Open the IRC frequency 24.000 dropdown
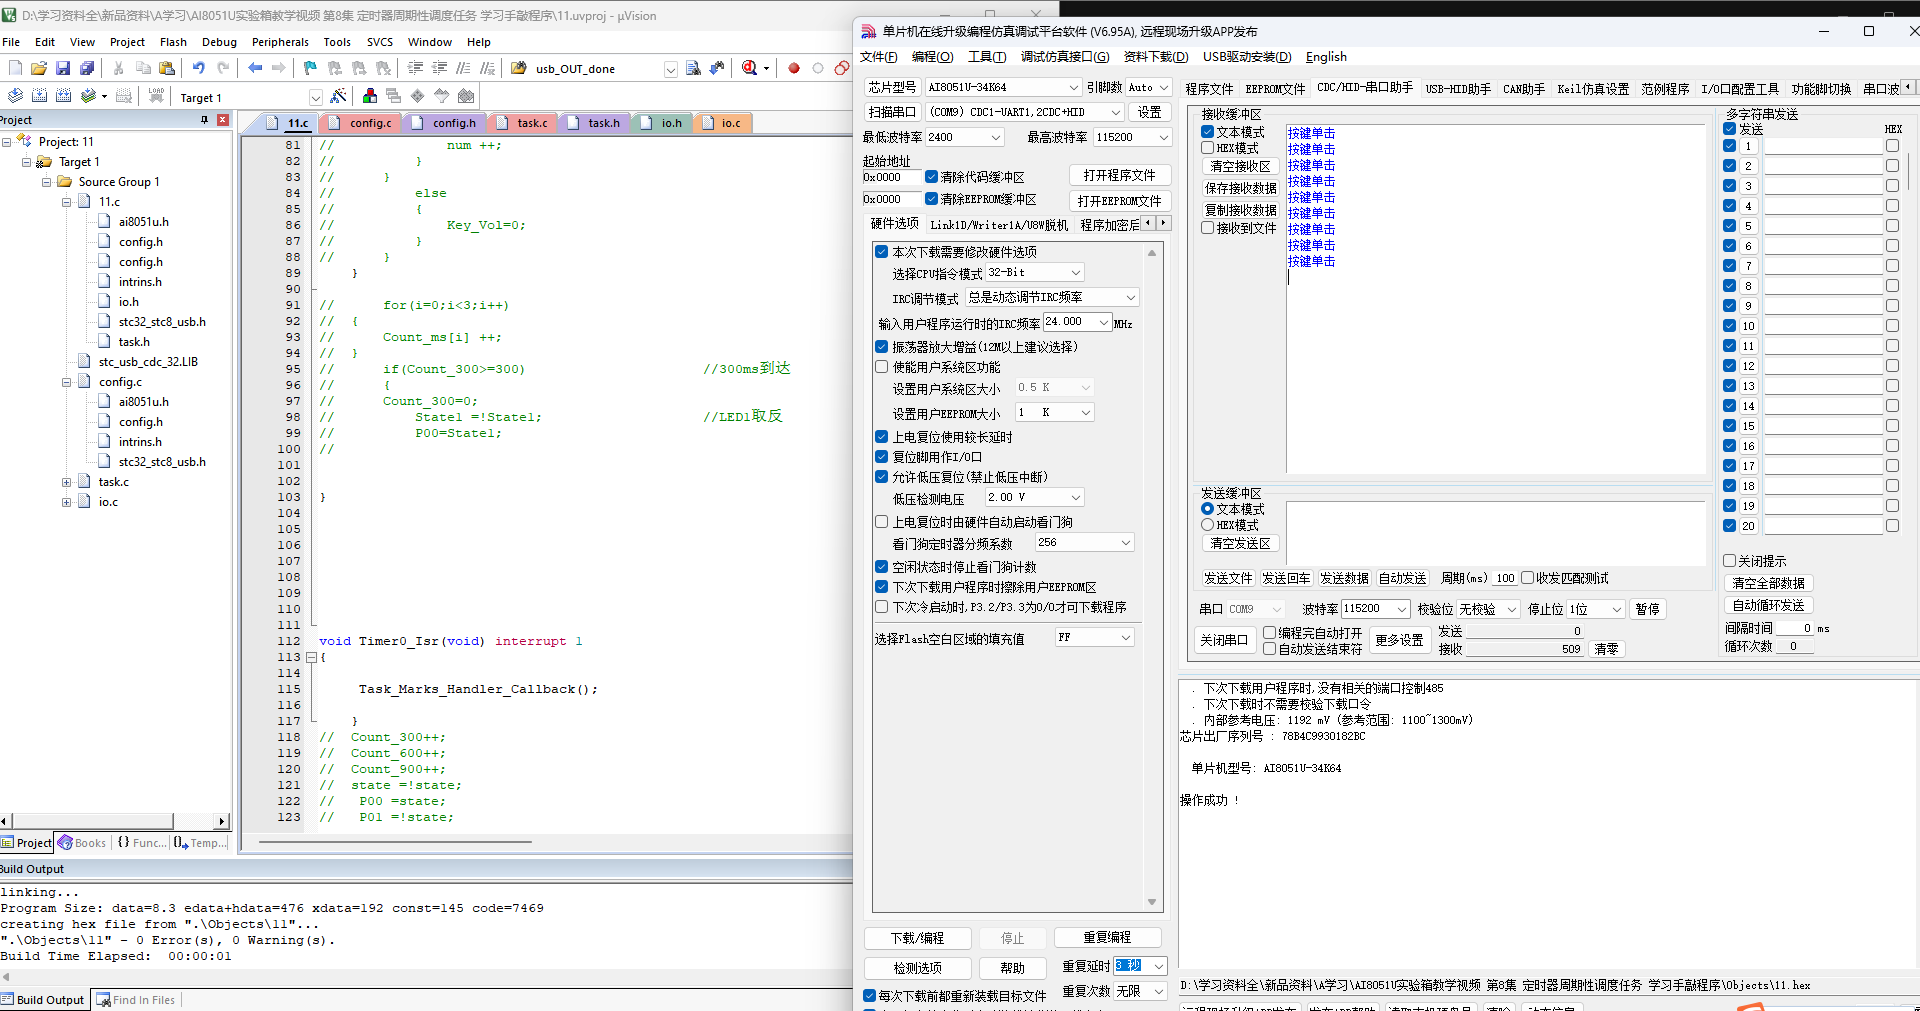1920x1011 pixels. tap(1104, 322)
